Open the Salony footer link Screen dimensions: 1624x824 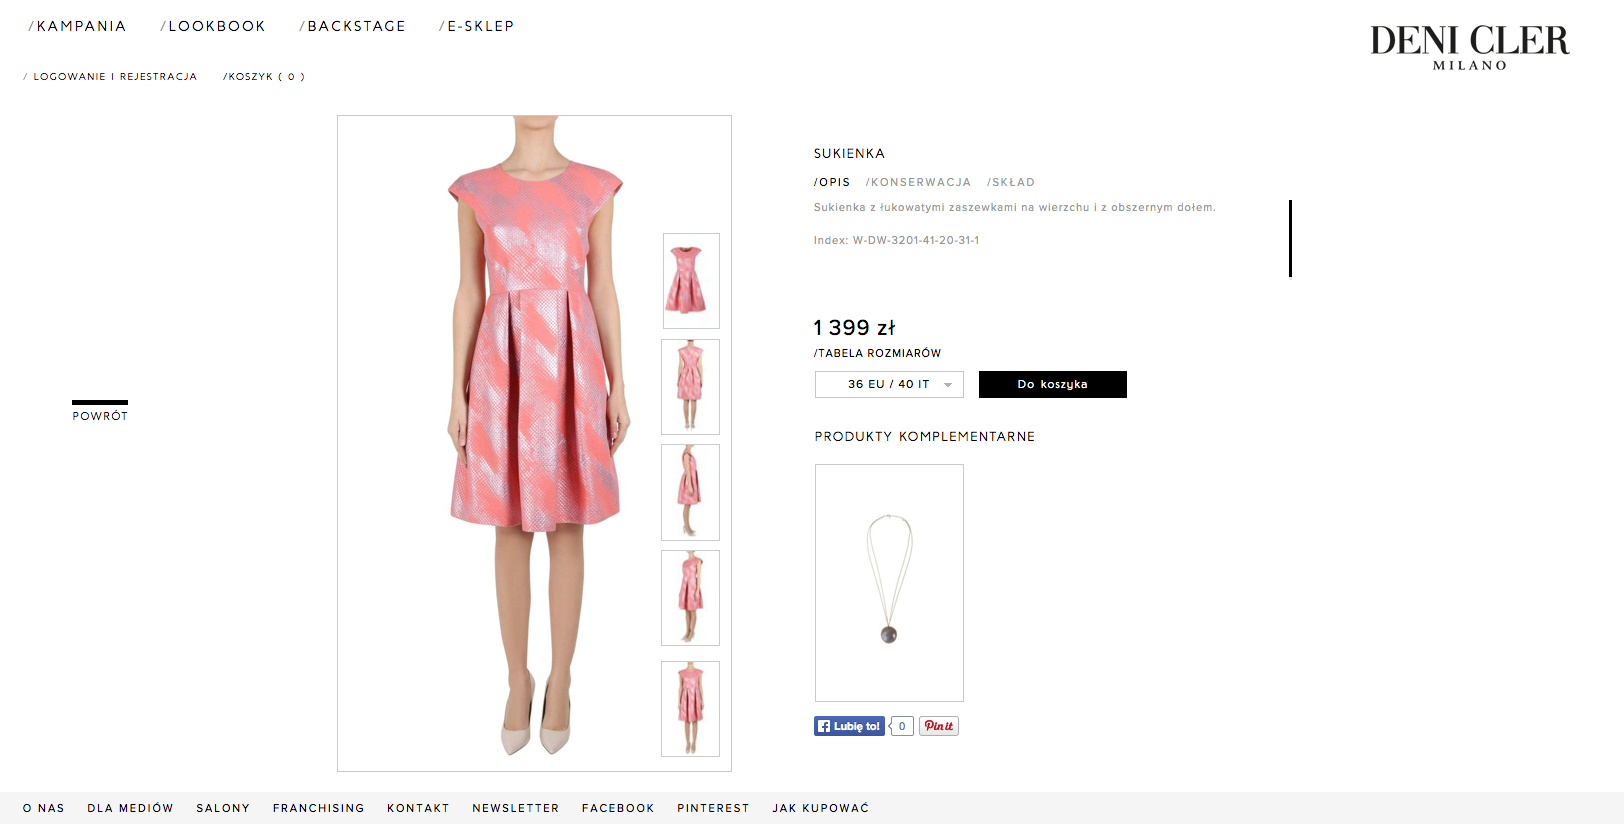(223, 808)
